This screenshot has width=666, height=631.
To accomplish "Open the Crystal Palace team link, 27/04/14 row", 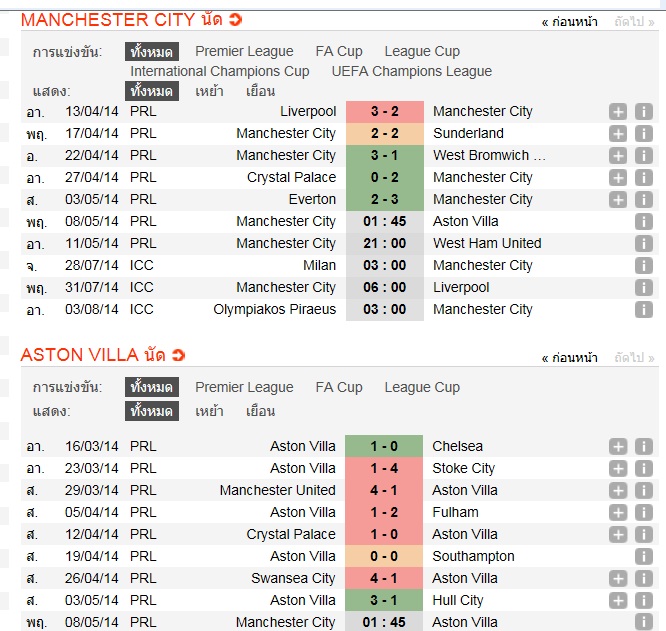I will [291, 178].
